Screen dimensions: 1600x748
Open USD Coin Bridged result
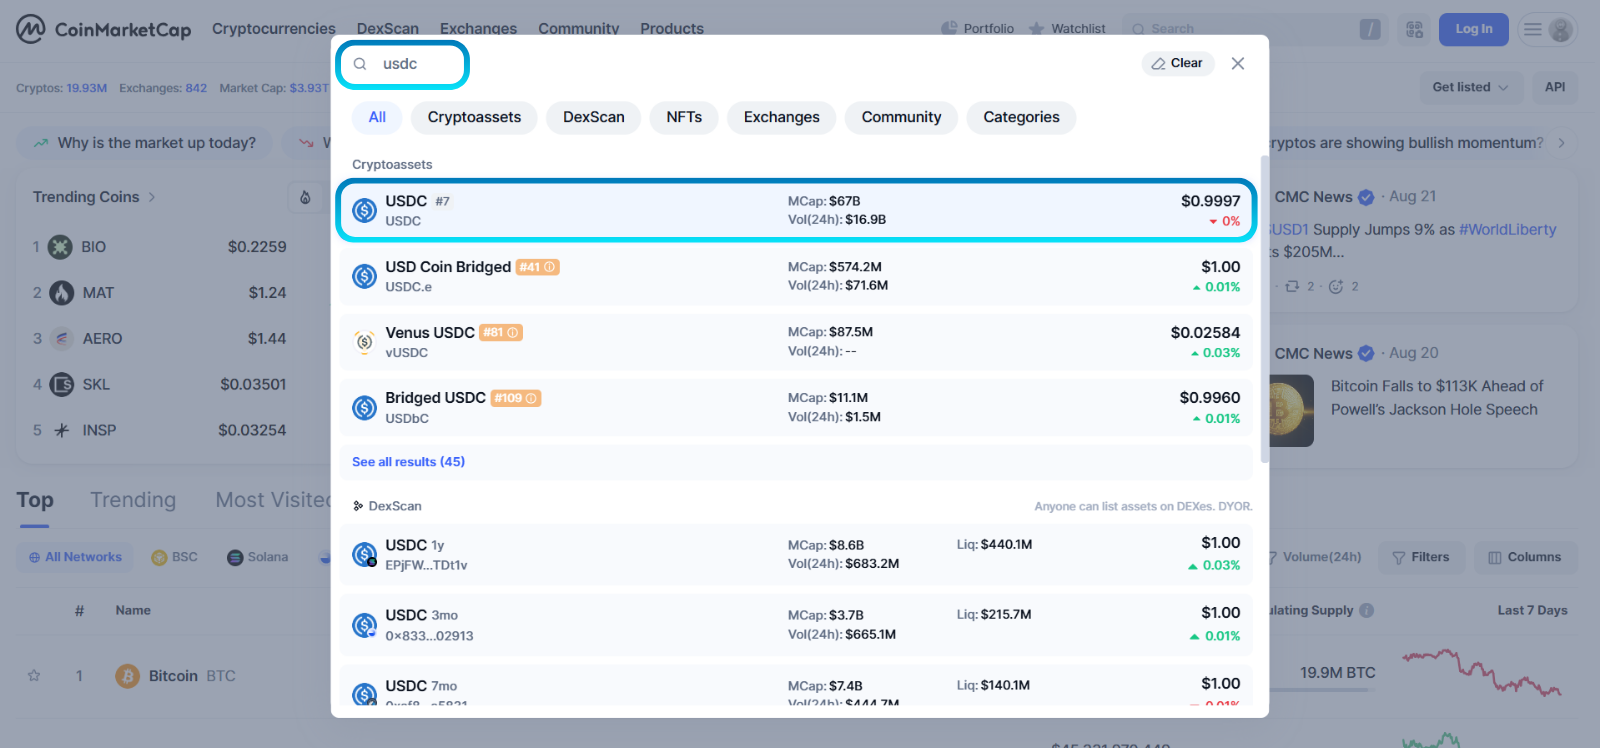(x=796, y=276)
